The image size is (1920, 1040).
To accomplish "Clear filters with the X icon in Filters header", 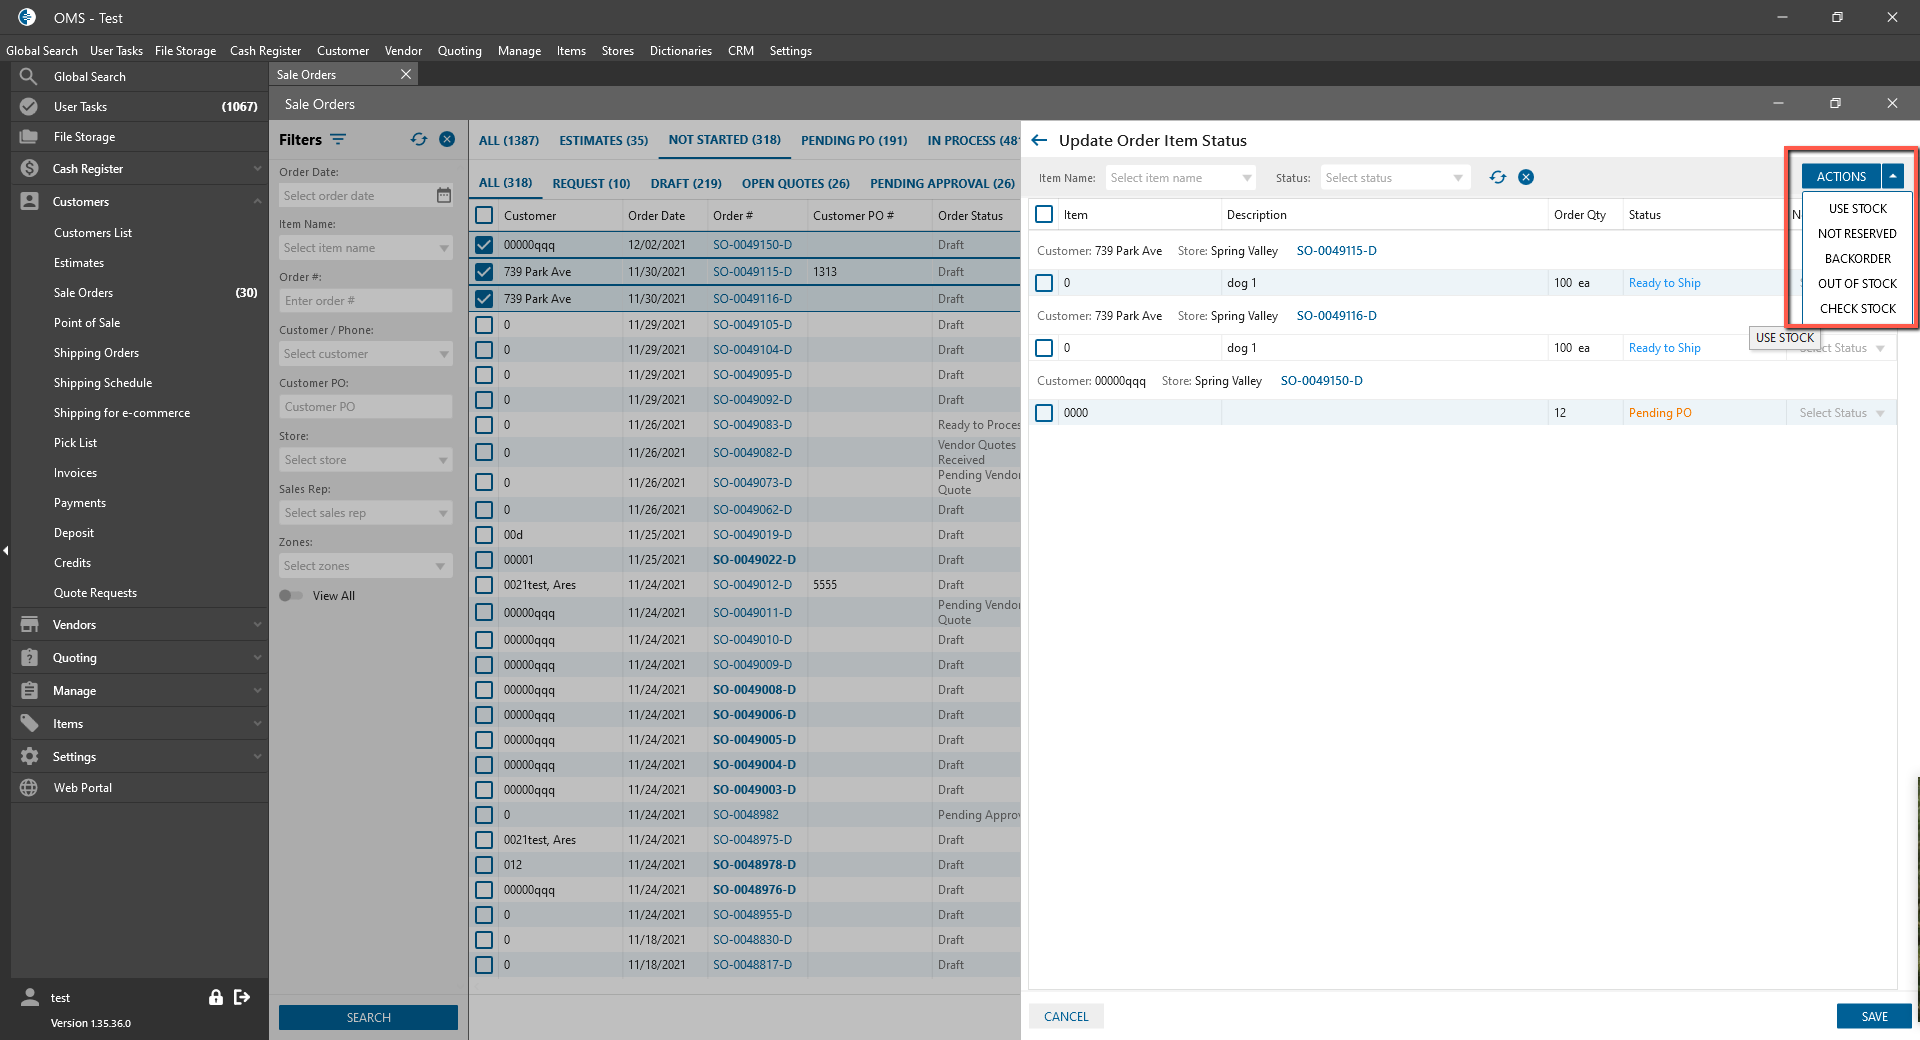I will [x=447, y=140].
